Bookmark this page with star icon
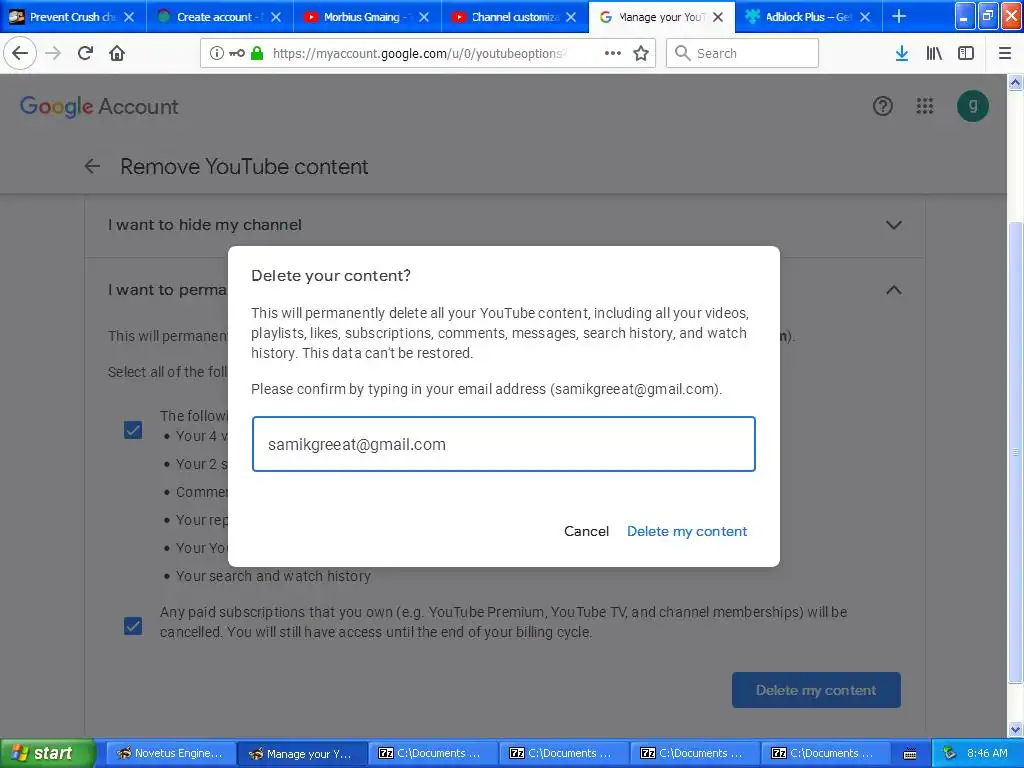This screenshot has height=768, width=1024. point(641,53)
